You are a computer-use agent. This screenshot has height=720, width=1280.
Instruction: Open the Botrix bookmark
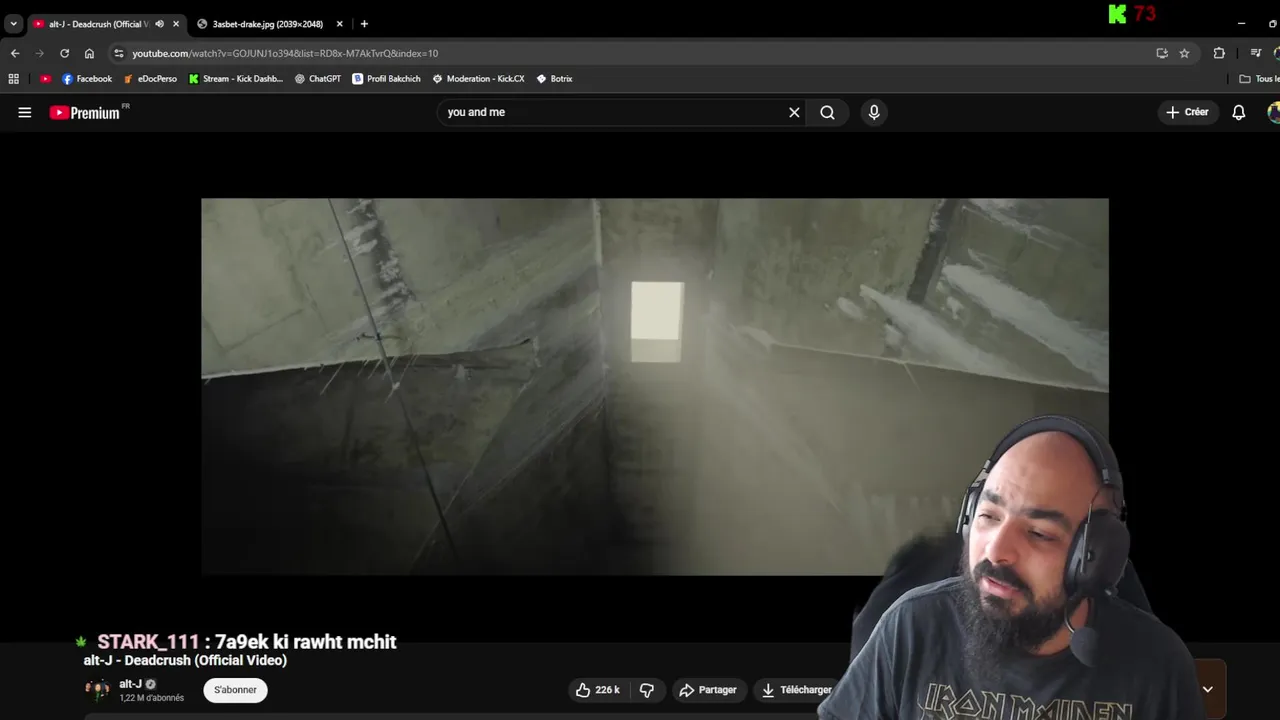pos(554,79)
